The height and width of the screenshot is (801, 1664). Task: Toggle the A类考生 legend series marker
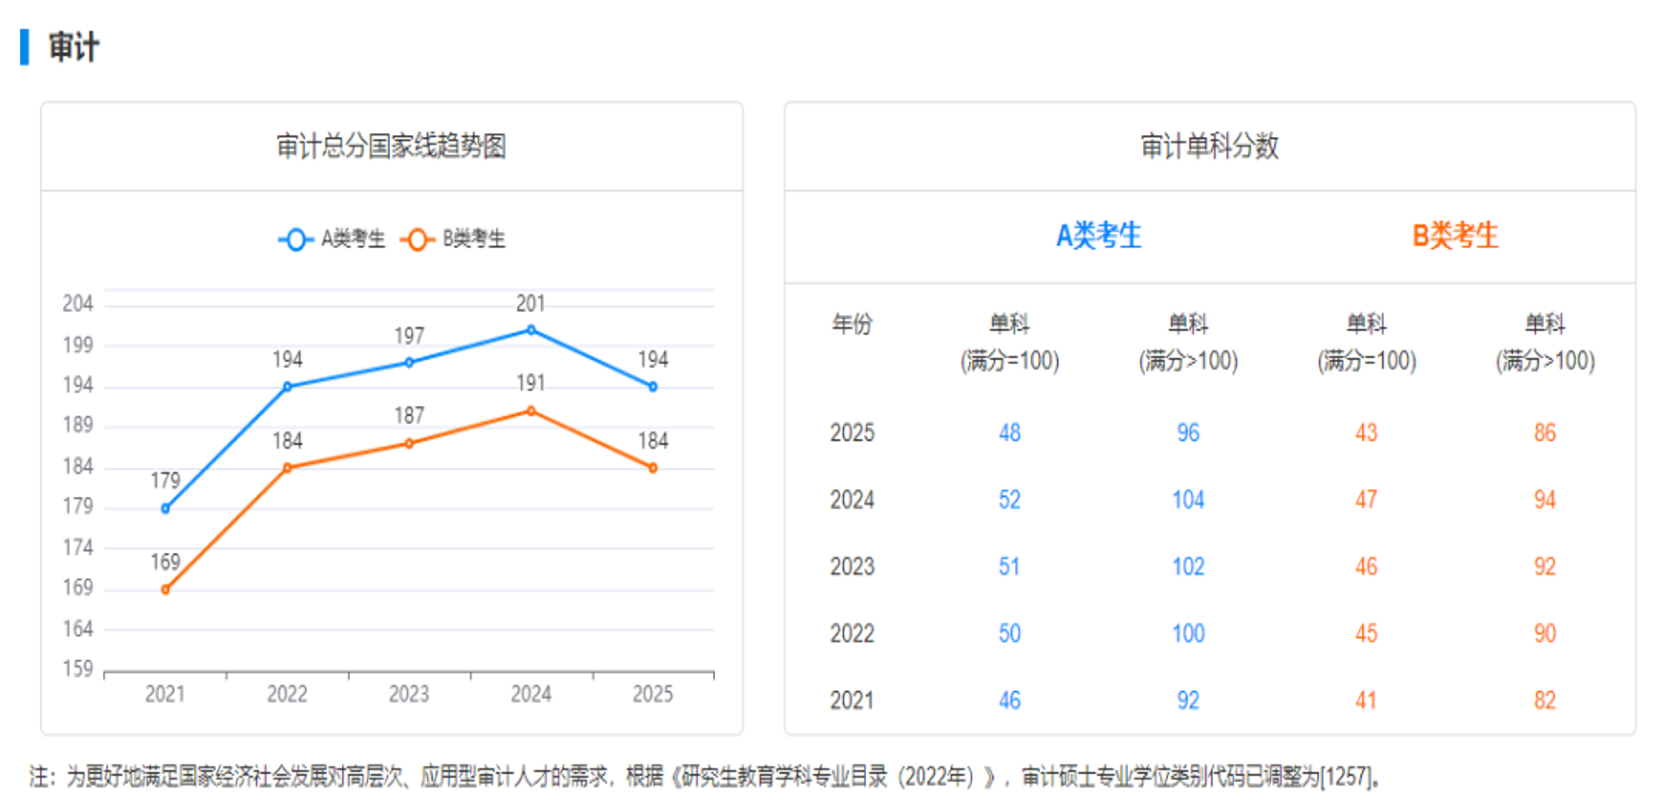(x=295, y=240)
